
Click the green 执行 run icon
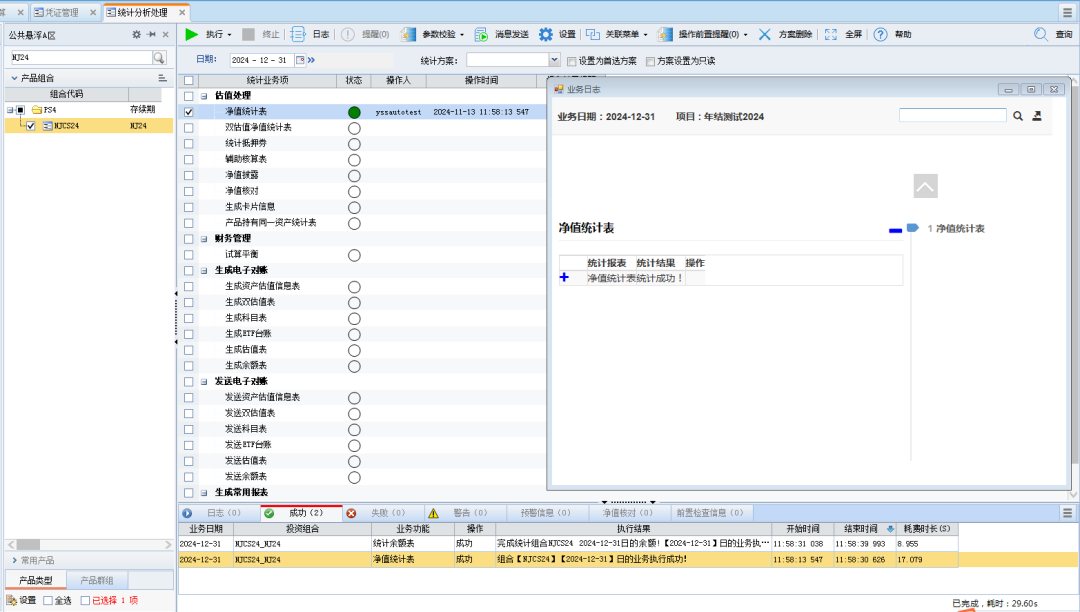pyautogui.click(x=192, y=34)
